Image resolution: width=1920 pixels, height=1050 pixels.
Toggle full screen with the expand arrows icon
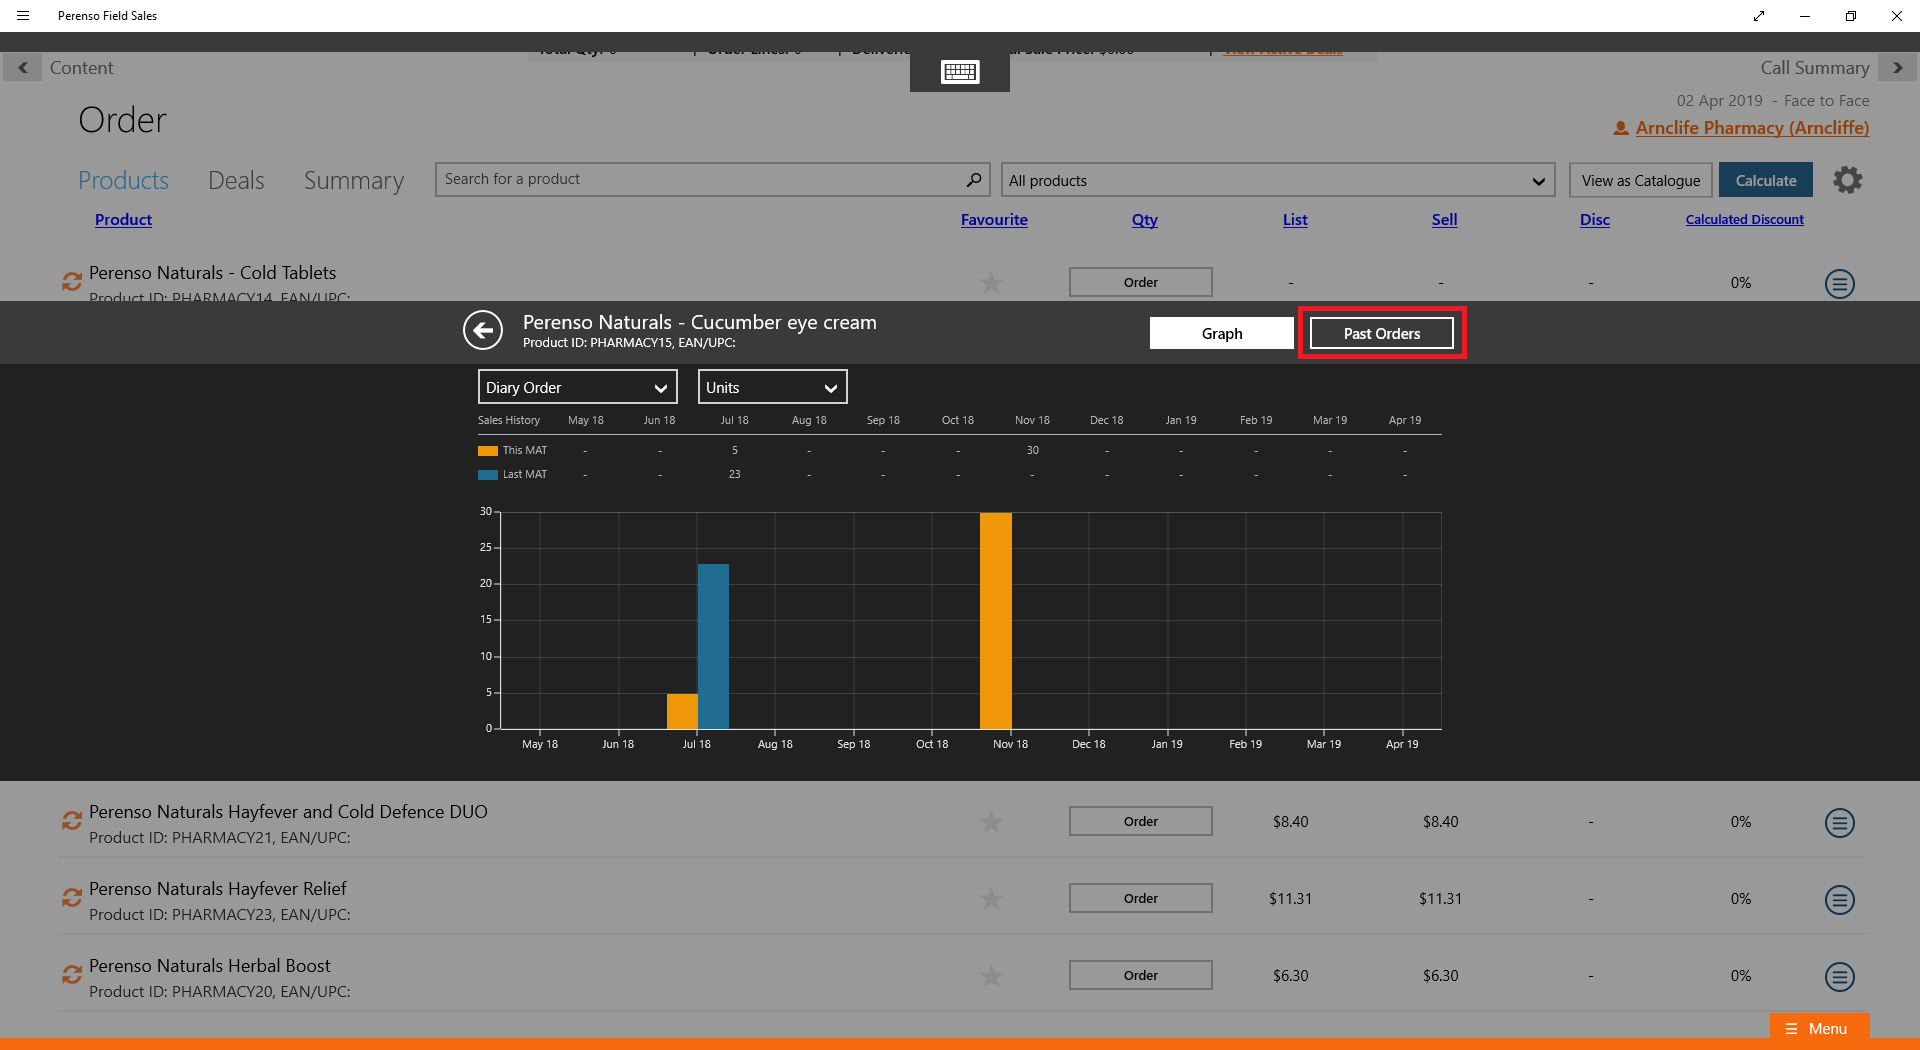[x=1759, y=16]
